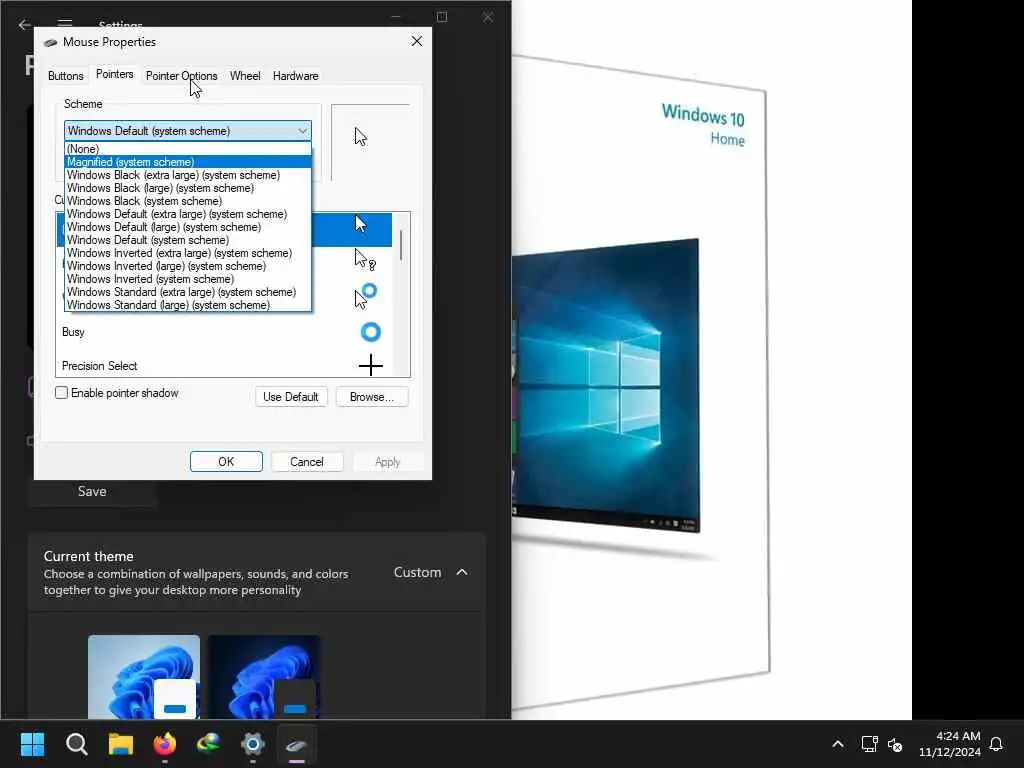1024x768 pixels.
Task: Select Windows Inverted (large) scheme
Action: [x=188, y=266]
